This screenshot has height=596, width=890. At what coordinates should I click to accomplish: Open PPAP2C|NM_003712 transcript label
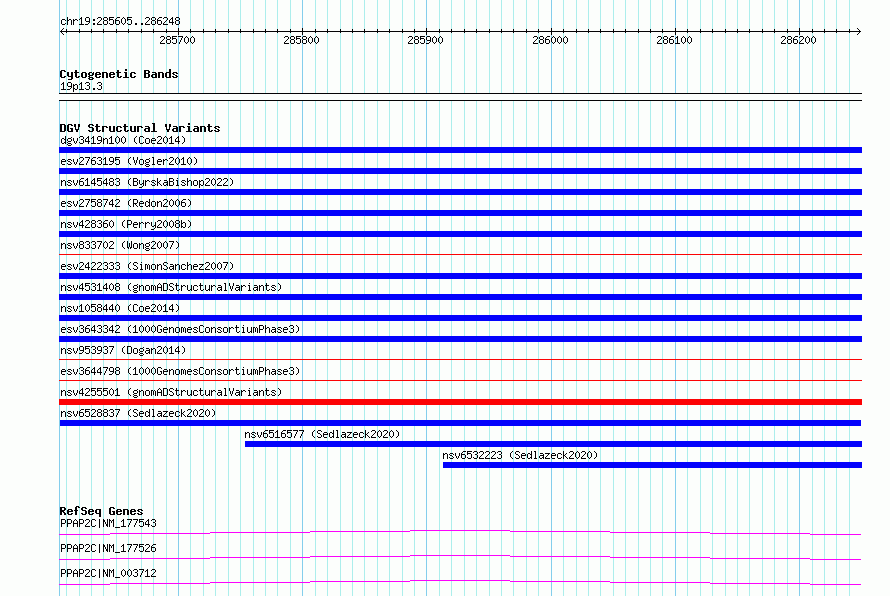pyautogui.click(x=108, y=573)
